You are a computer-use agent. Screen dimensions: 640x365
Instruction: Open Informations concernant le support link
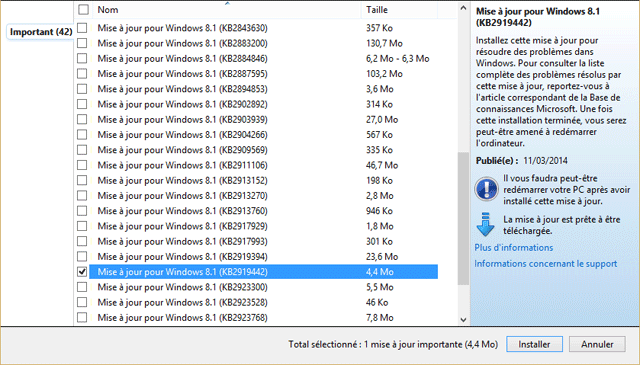[x=545, y=264]
